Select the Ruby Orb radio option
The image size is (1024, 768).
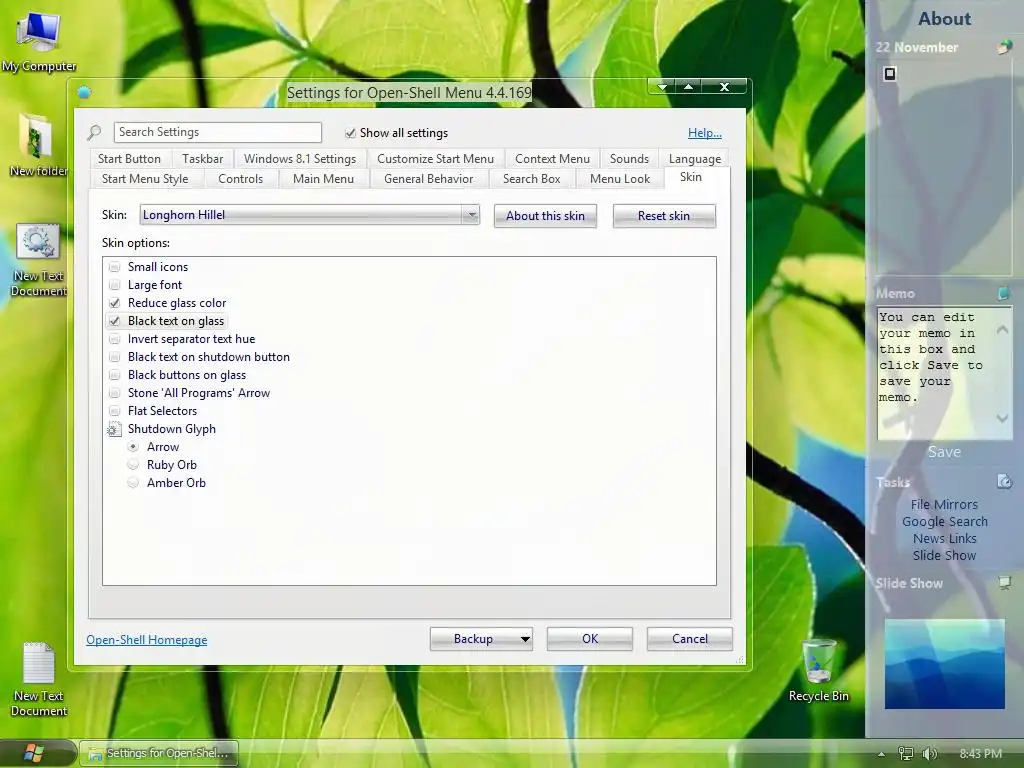tap(133, 465)
